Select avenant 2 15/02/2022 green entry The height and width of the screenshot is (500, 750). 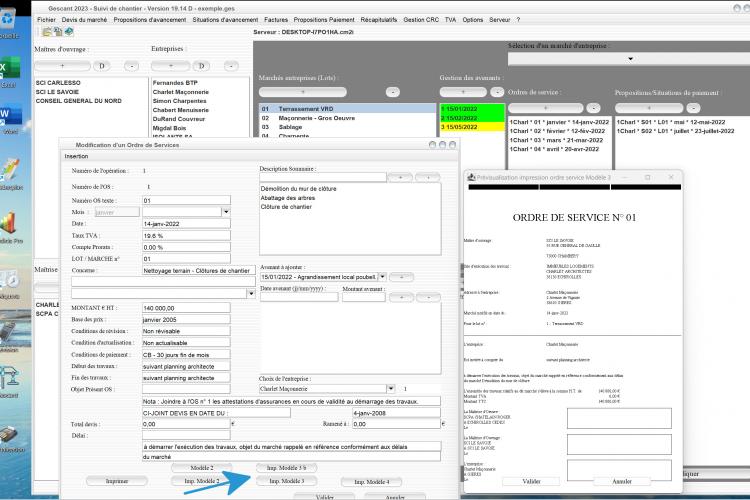coord(472,118)
